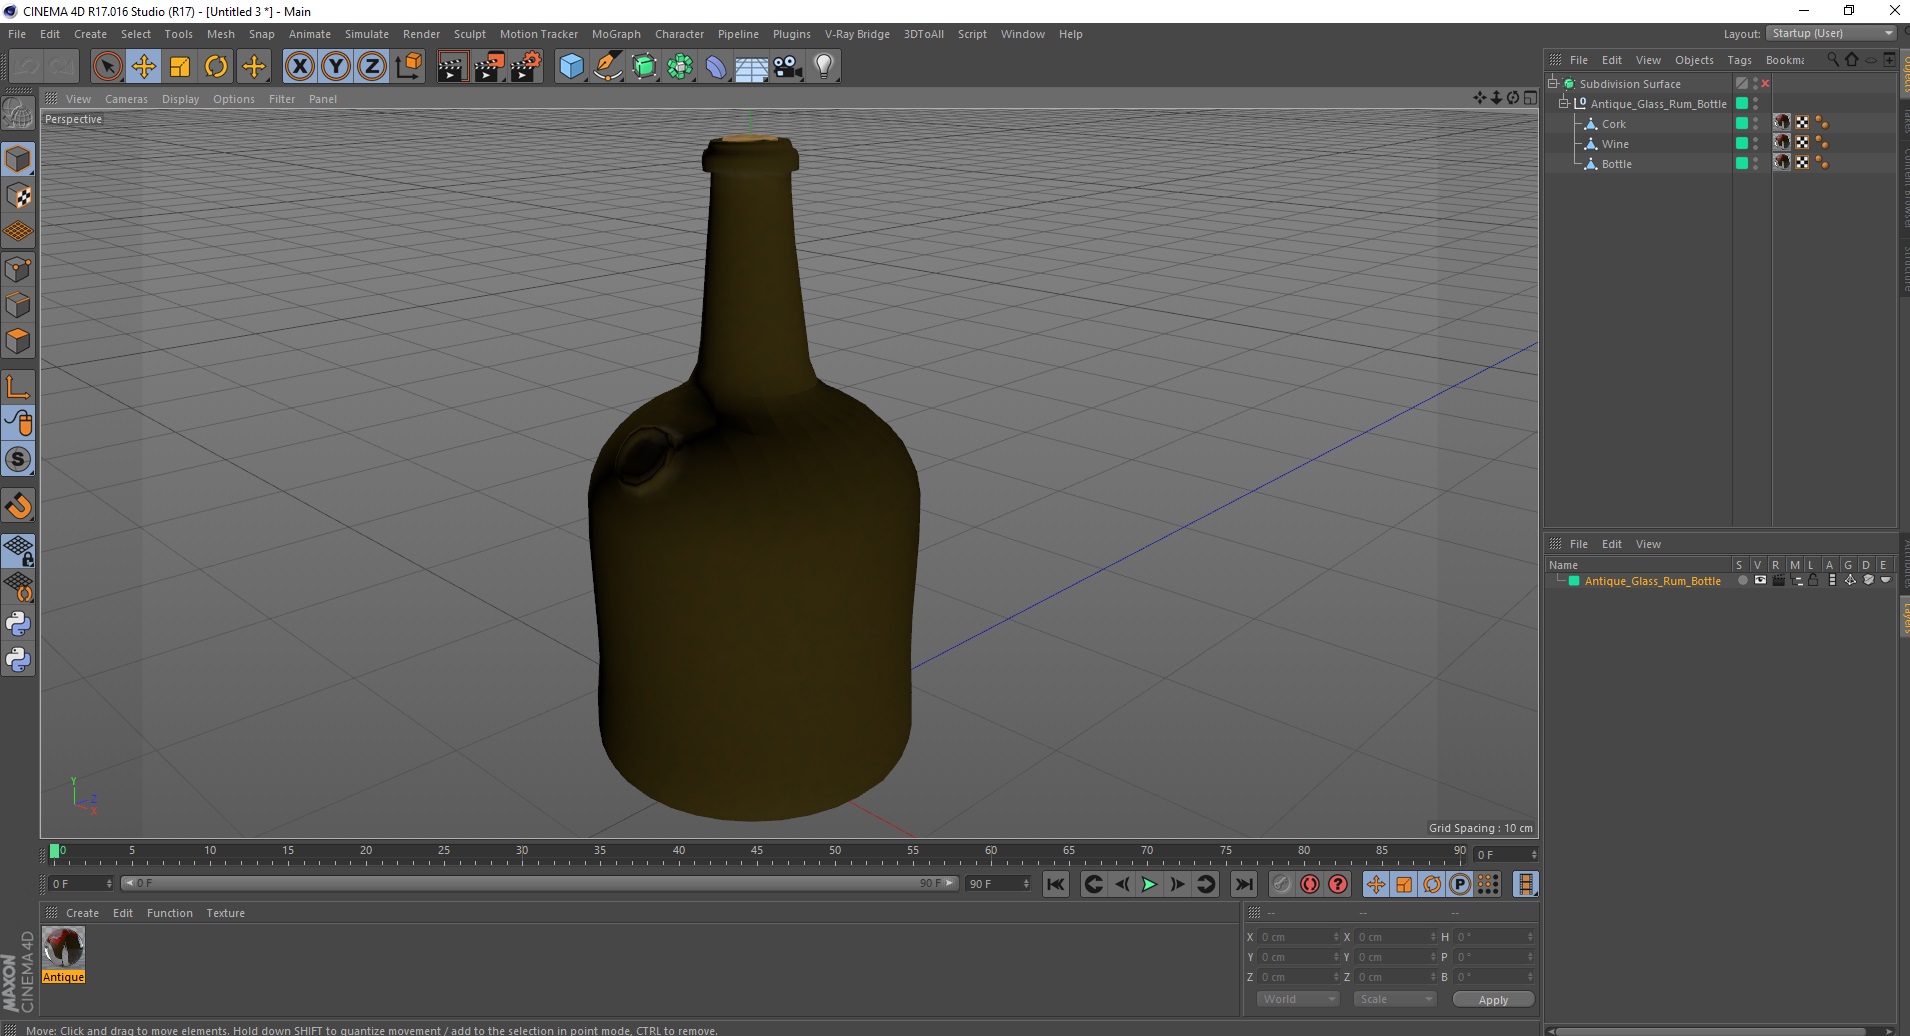
Task: Collapse the Antique_Glass_Rum_Bottle null node
Action: pos(1564,104)
